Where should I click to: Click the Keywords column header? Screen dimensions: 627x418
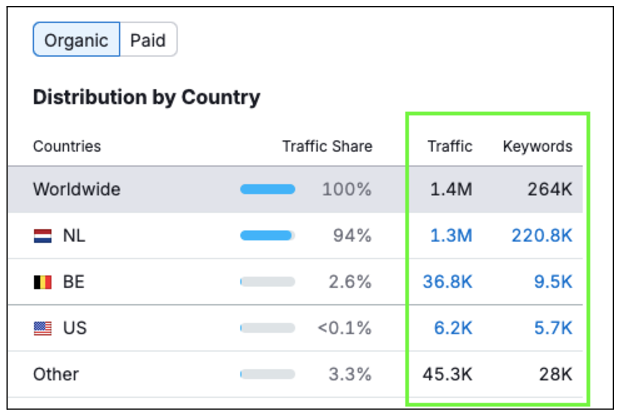(537, 146)
